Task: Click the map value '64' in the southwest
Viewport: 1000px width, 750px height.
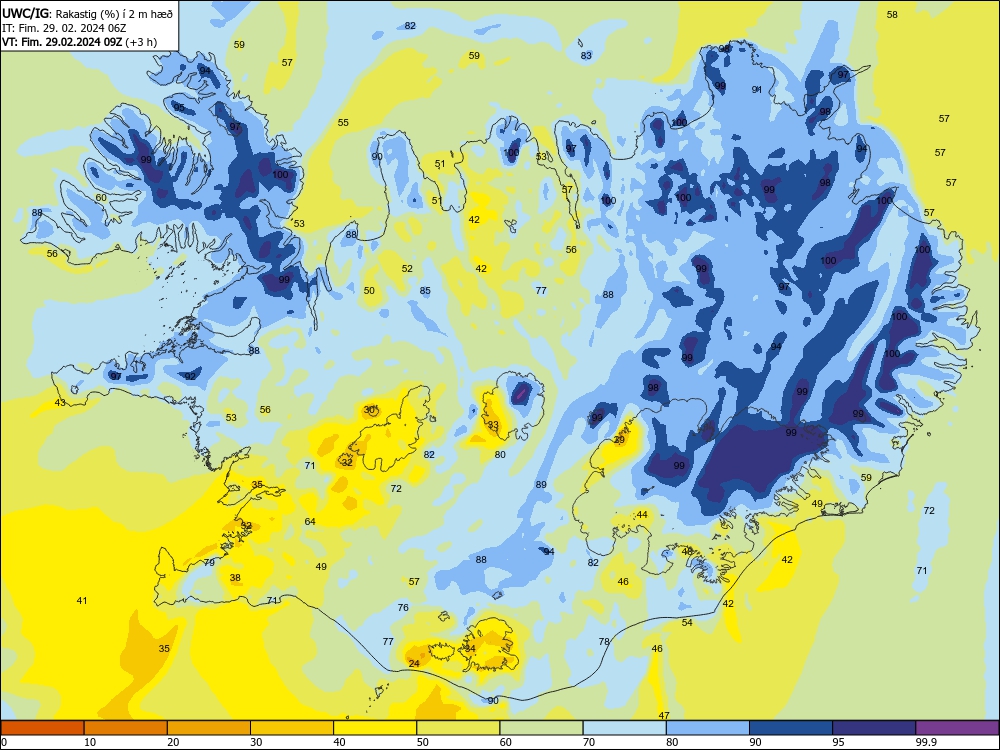Action: [x=310, y=521]
